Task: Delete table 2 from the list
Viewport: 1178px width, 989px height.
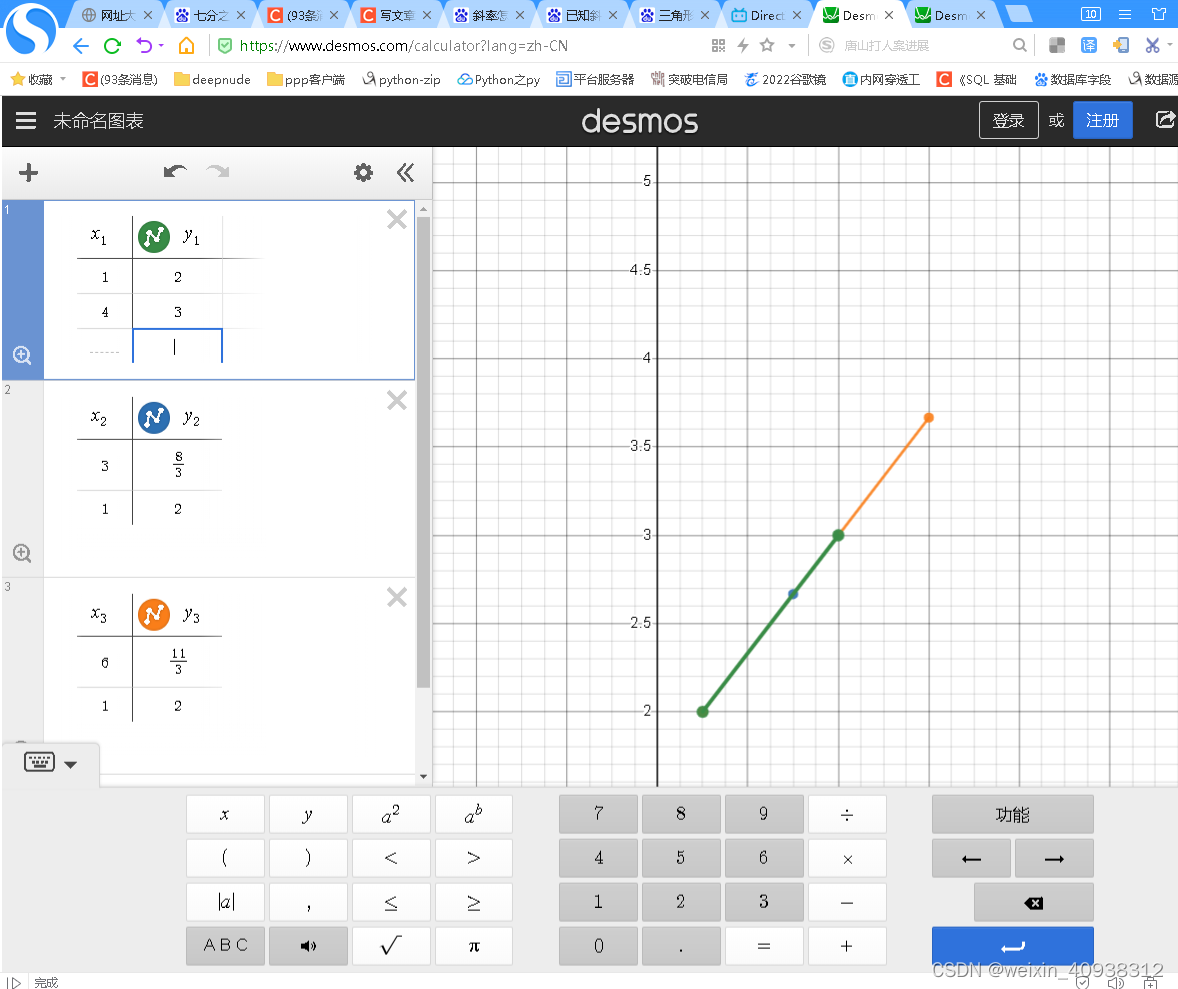Action: coord(397,400)
